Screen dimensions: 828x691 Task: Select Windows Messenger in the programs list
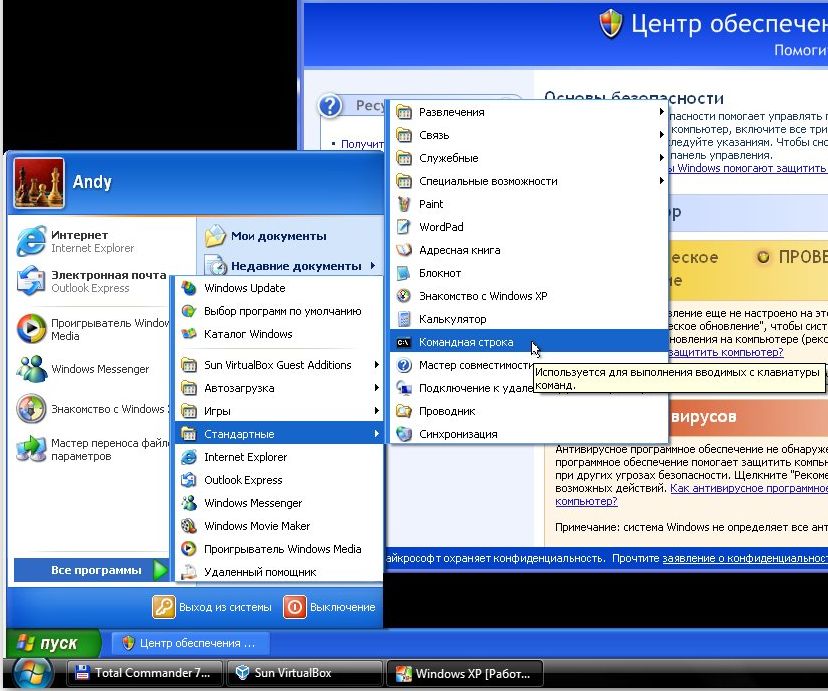[x=279, y=503]
